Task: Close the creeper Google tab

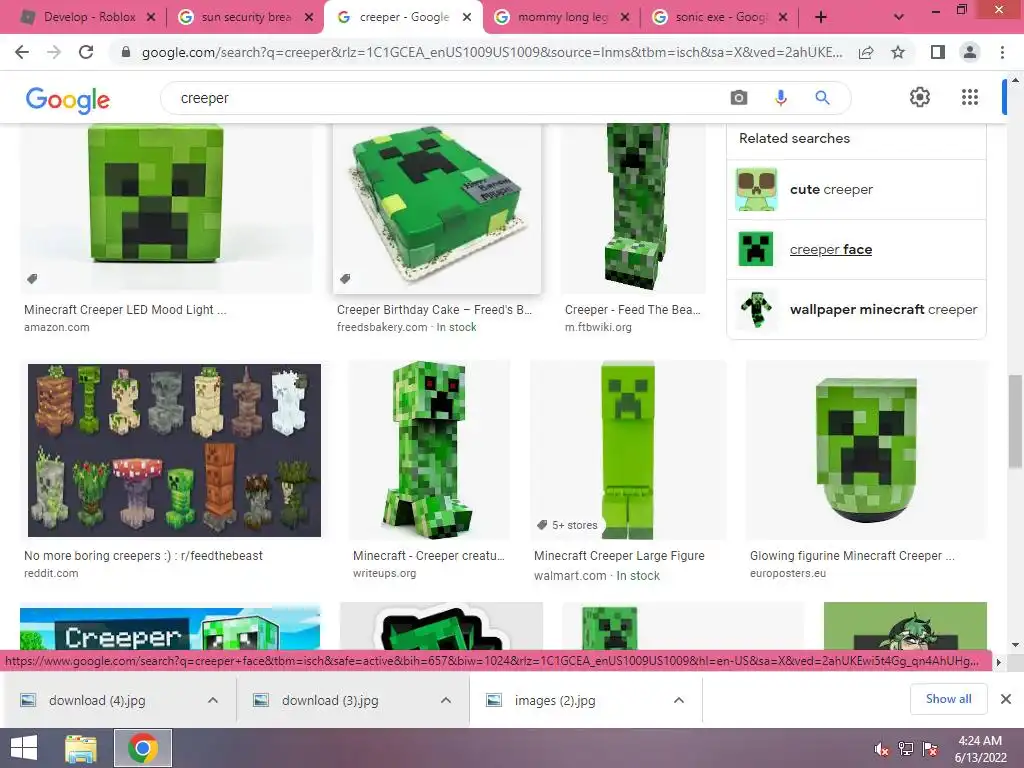Action: pyautogui.click(x=466, y=18)
